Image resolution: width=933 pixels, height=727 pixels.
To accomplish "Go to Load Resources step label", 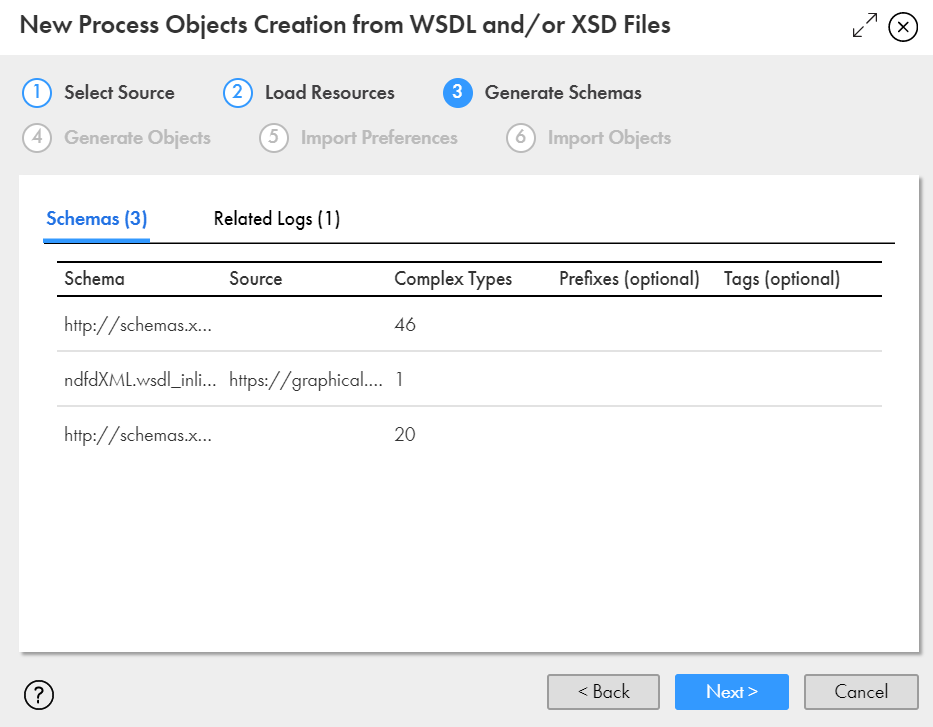I will (330, 93).
